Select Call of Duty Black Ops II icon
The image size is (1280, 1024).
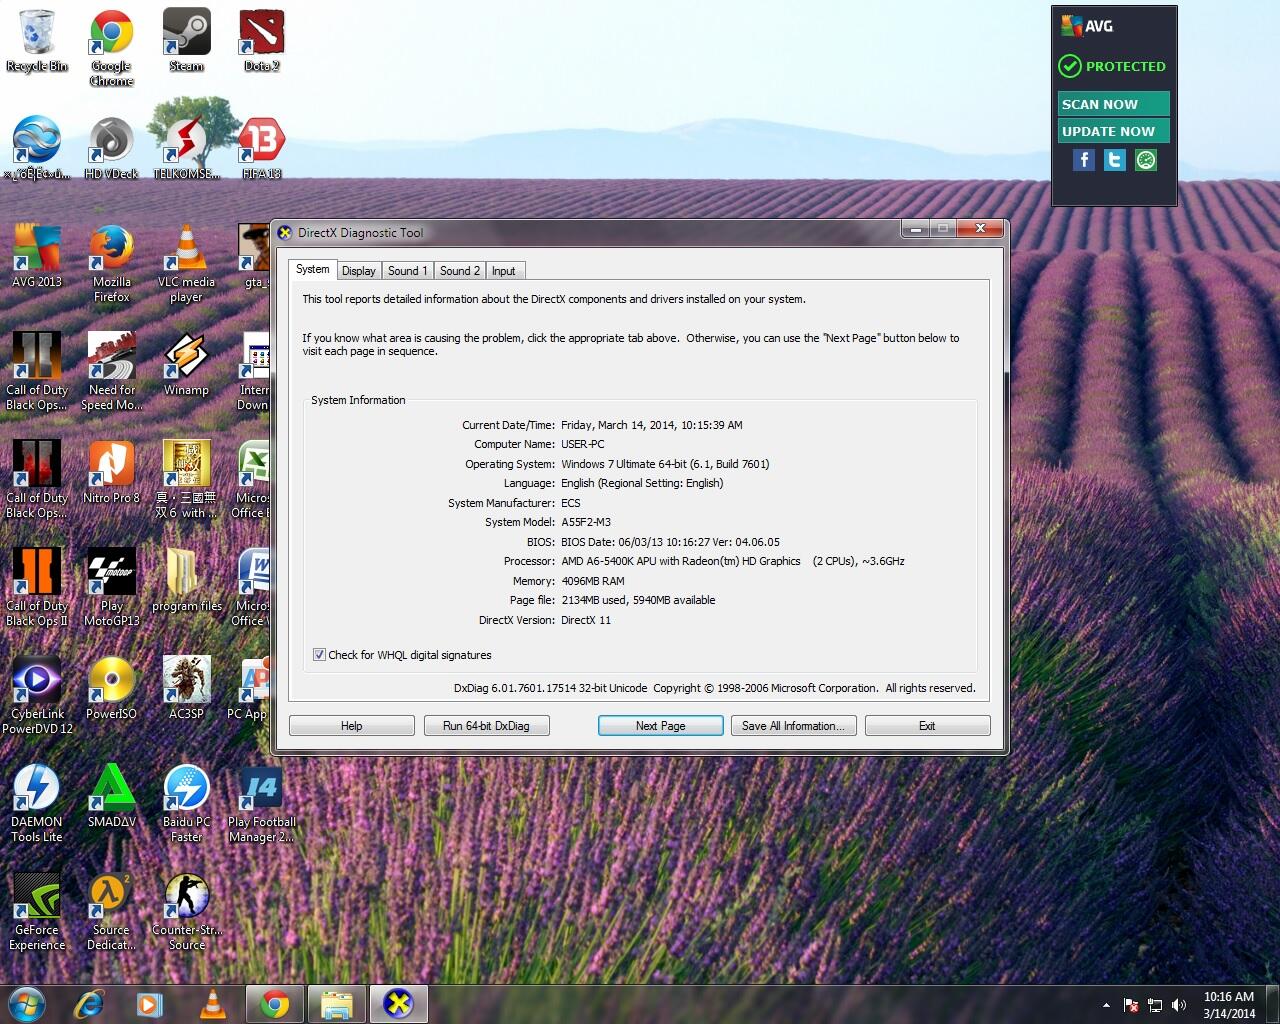(37, 588)
